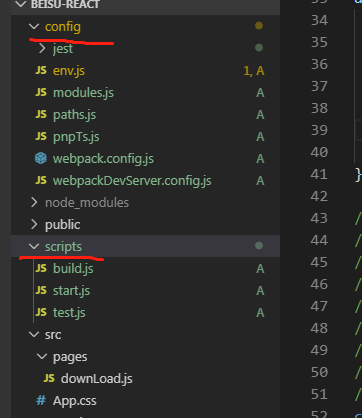Expand the public folder

point(34,224)
